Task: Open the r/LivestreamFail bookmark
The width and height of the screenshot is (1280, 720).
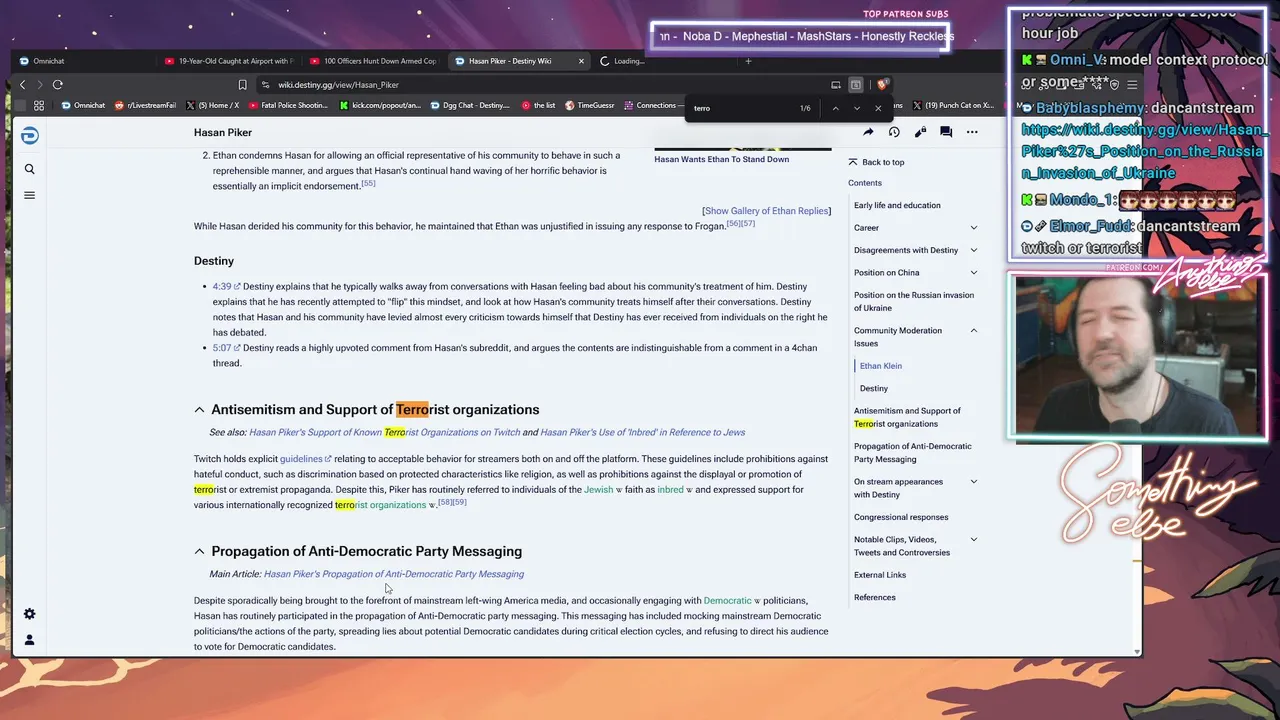Action: pyautogui.click(x=146, y=105)
